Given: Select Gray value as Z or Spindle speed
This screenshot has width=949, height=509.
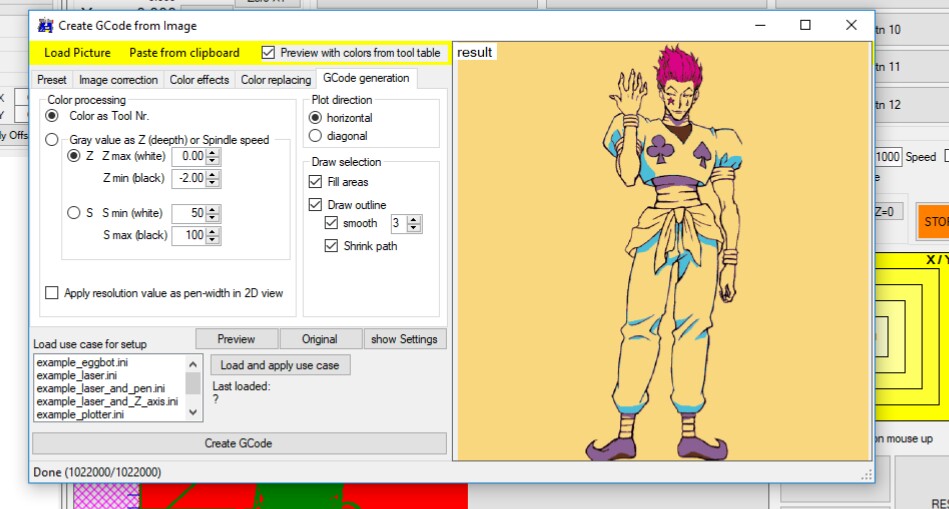Looking at the screenshot, I should click(x=52, y=140).
